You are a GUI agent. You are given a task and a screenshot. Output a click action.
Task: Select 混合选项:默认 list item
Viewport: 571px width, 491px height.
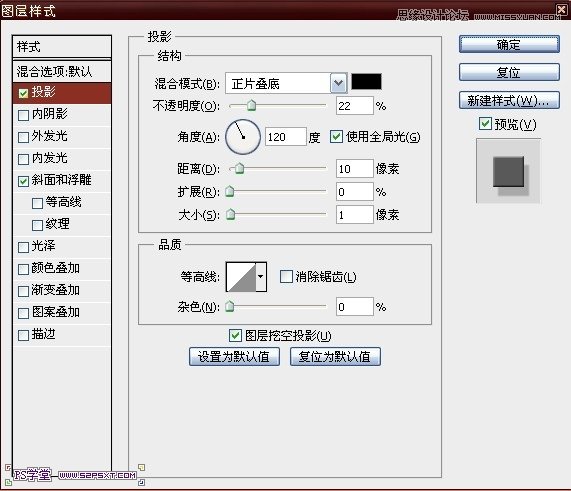(x=62, y=71)
